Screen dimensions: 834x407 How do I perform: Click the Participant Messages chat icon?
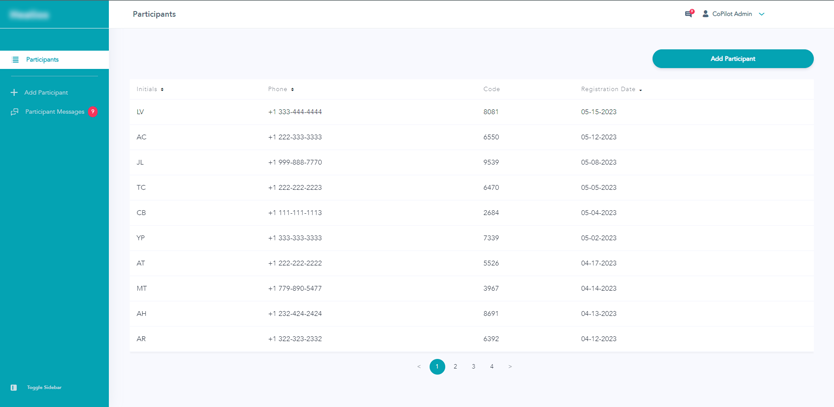(14, 112)
